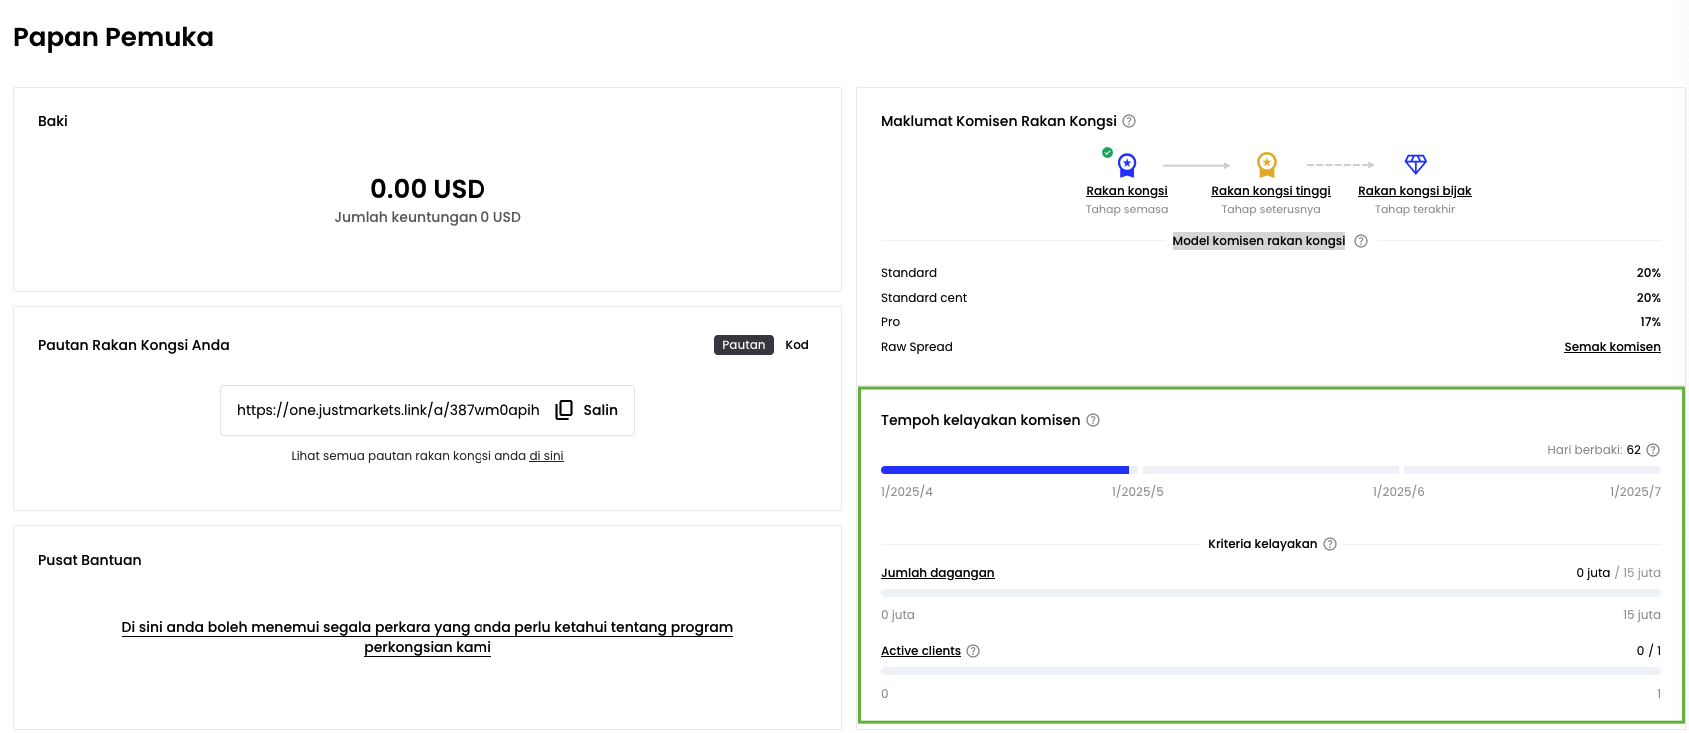1689x733 pixels.
Task: Click the partner link URL text field
Action: click(388, 410)
